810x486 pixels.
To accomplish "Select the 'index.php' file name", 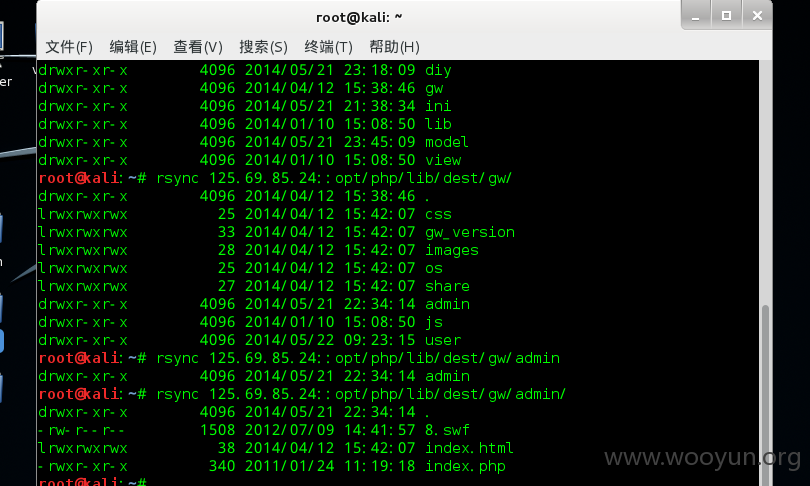I will tap(465, 466).
